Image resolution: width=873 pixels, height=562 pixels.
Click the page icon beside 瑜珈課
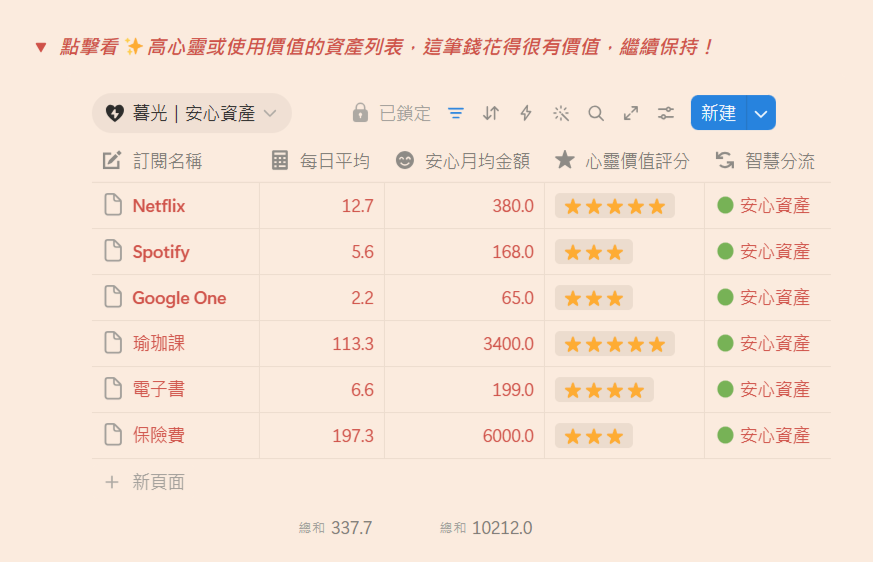113,343
